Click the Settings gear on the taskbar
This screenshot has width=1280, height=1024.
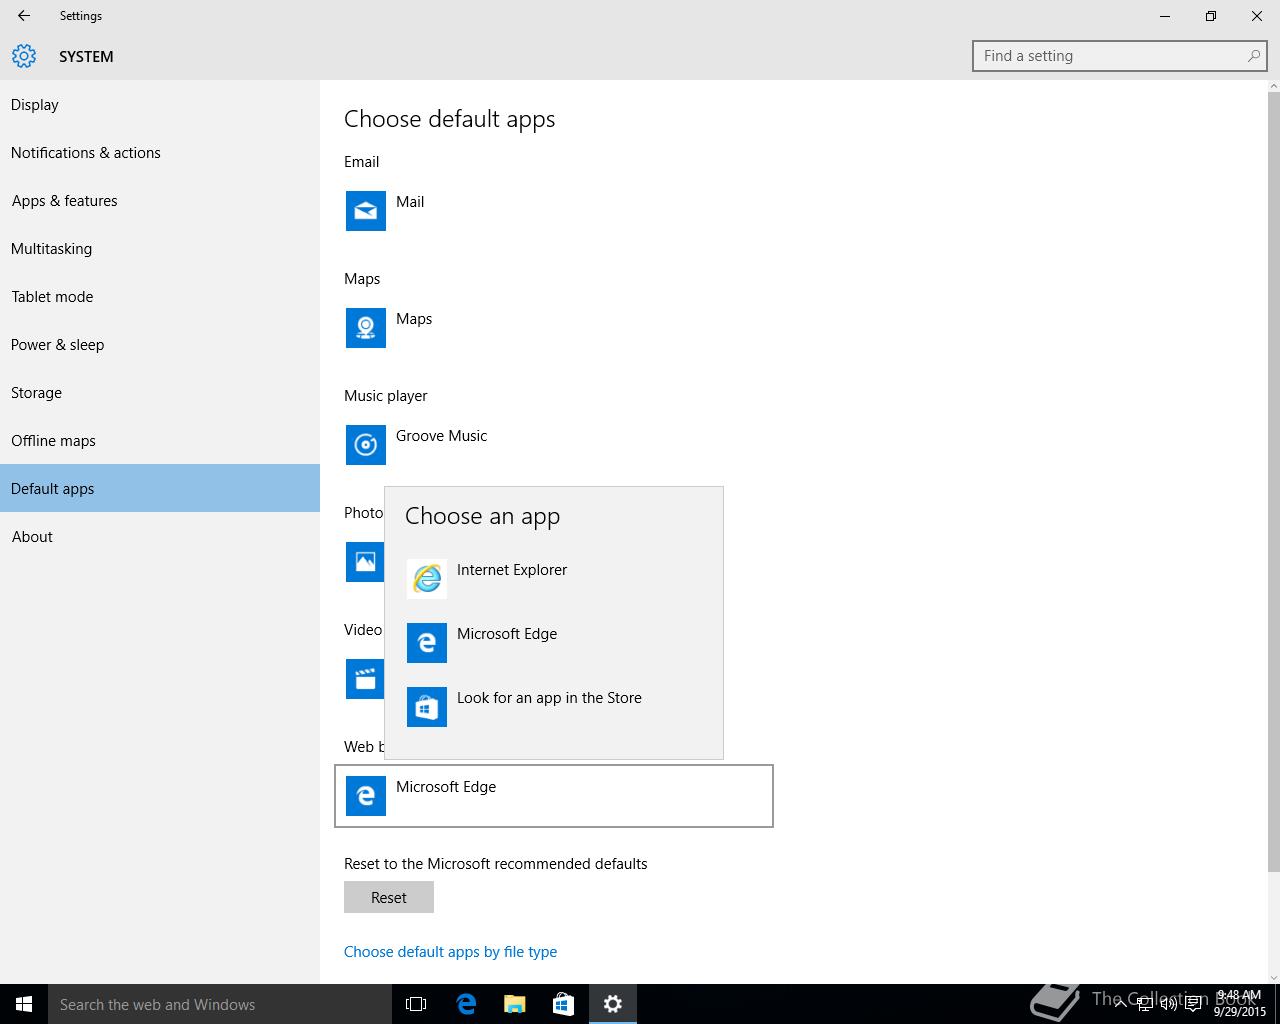(613, 1004)
